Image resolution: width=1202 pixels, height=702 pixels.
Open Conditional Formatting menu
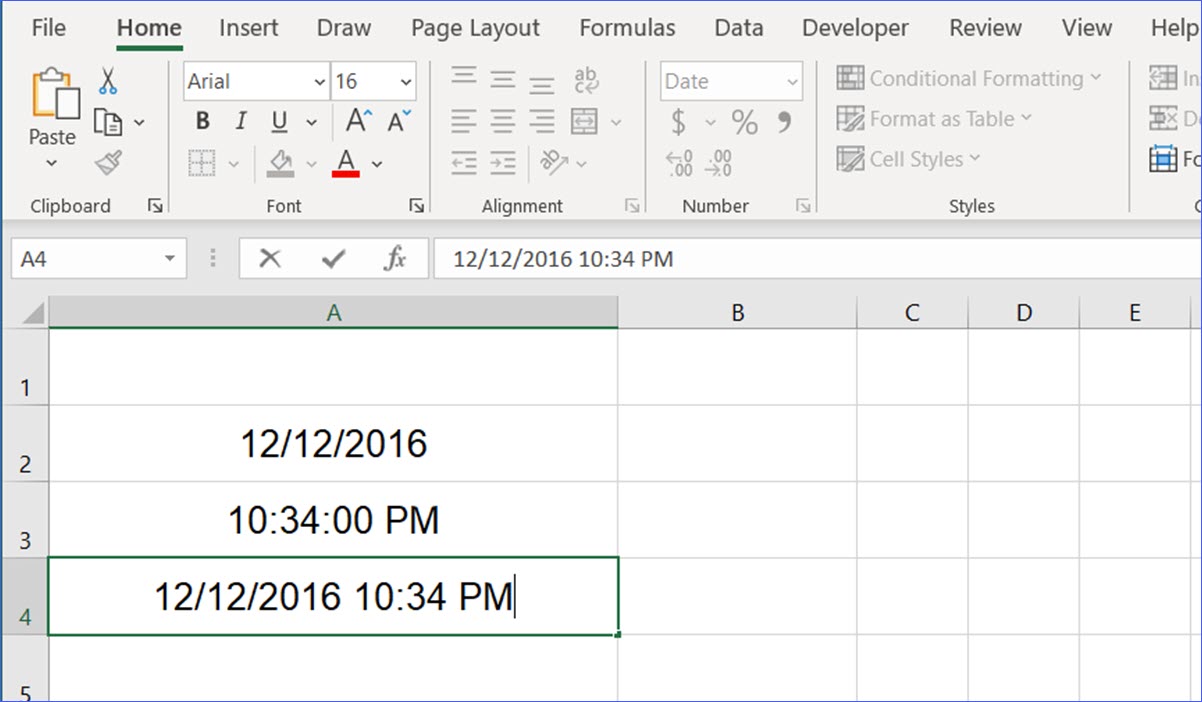pyautogui.click(x=969, y=78)
